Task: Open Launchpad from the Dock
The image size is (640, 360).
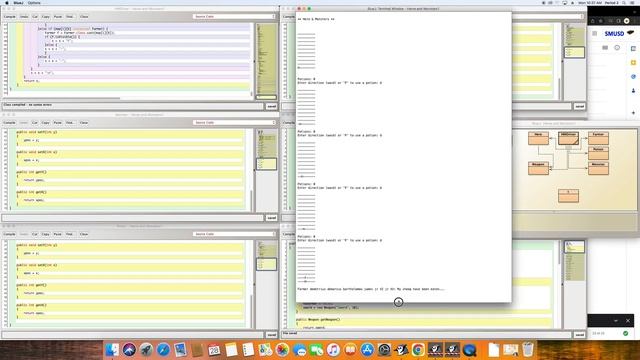Action: [x=146, y=350]
